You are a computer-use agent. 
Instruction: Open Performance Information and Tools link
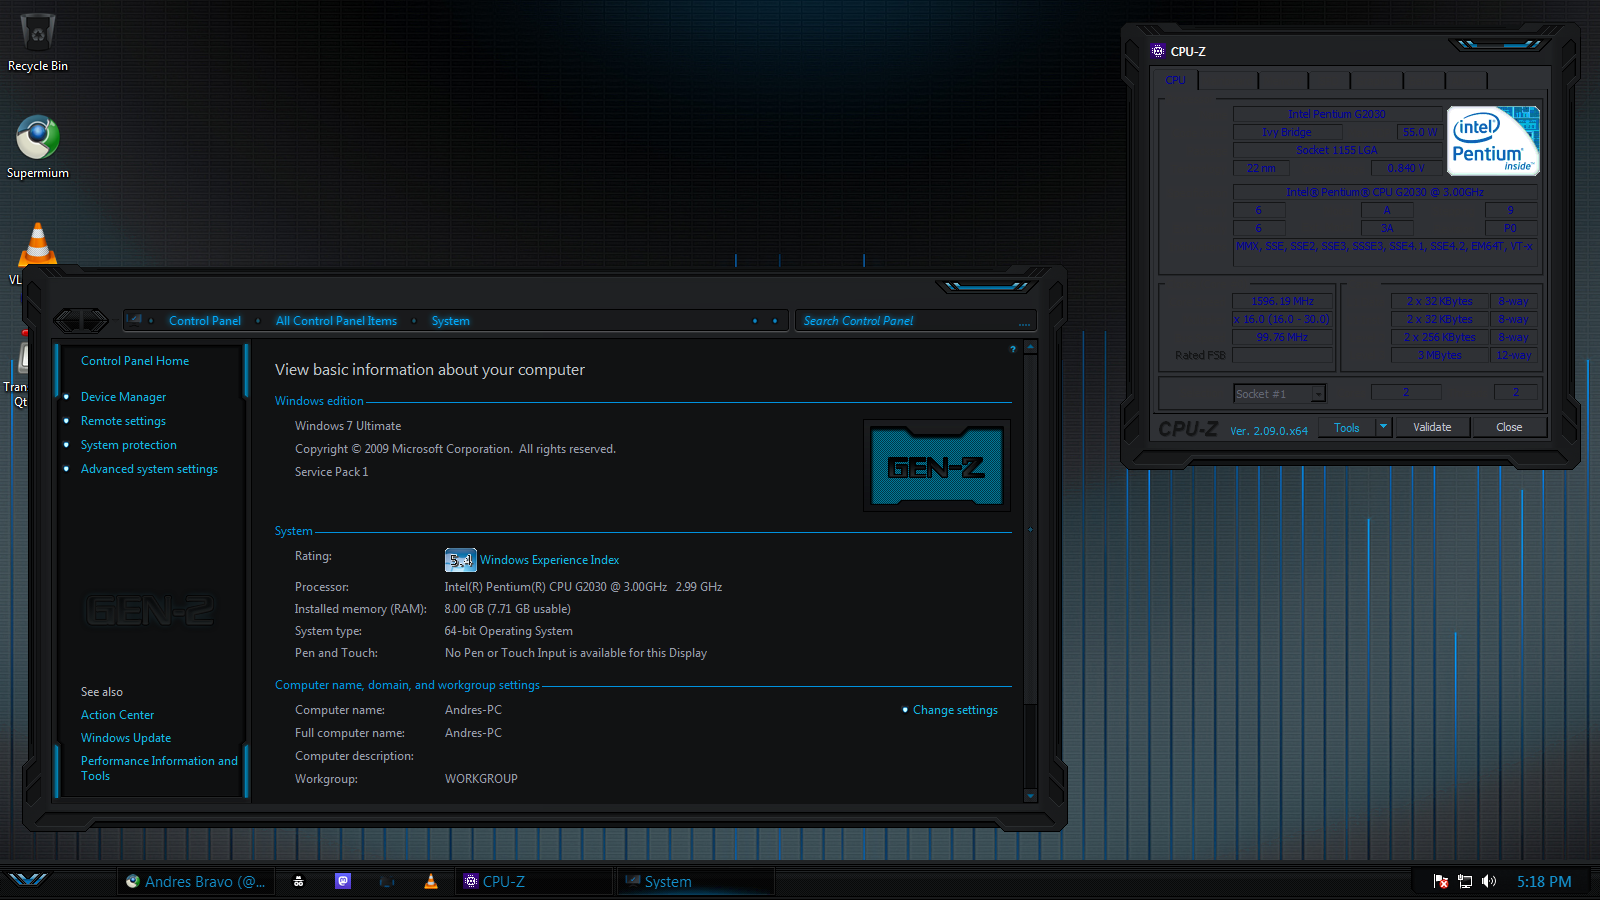tap(159, 768)
